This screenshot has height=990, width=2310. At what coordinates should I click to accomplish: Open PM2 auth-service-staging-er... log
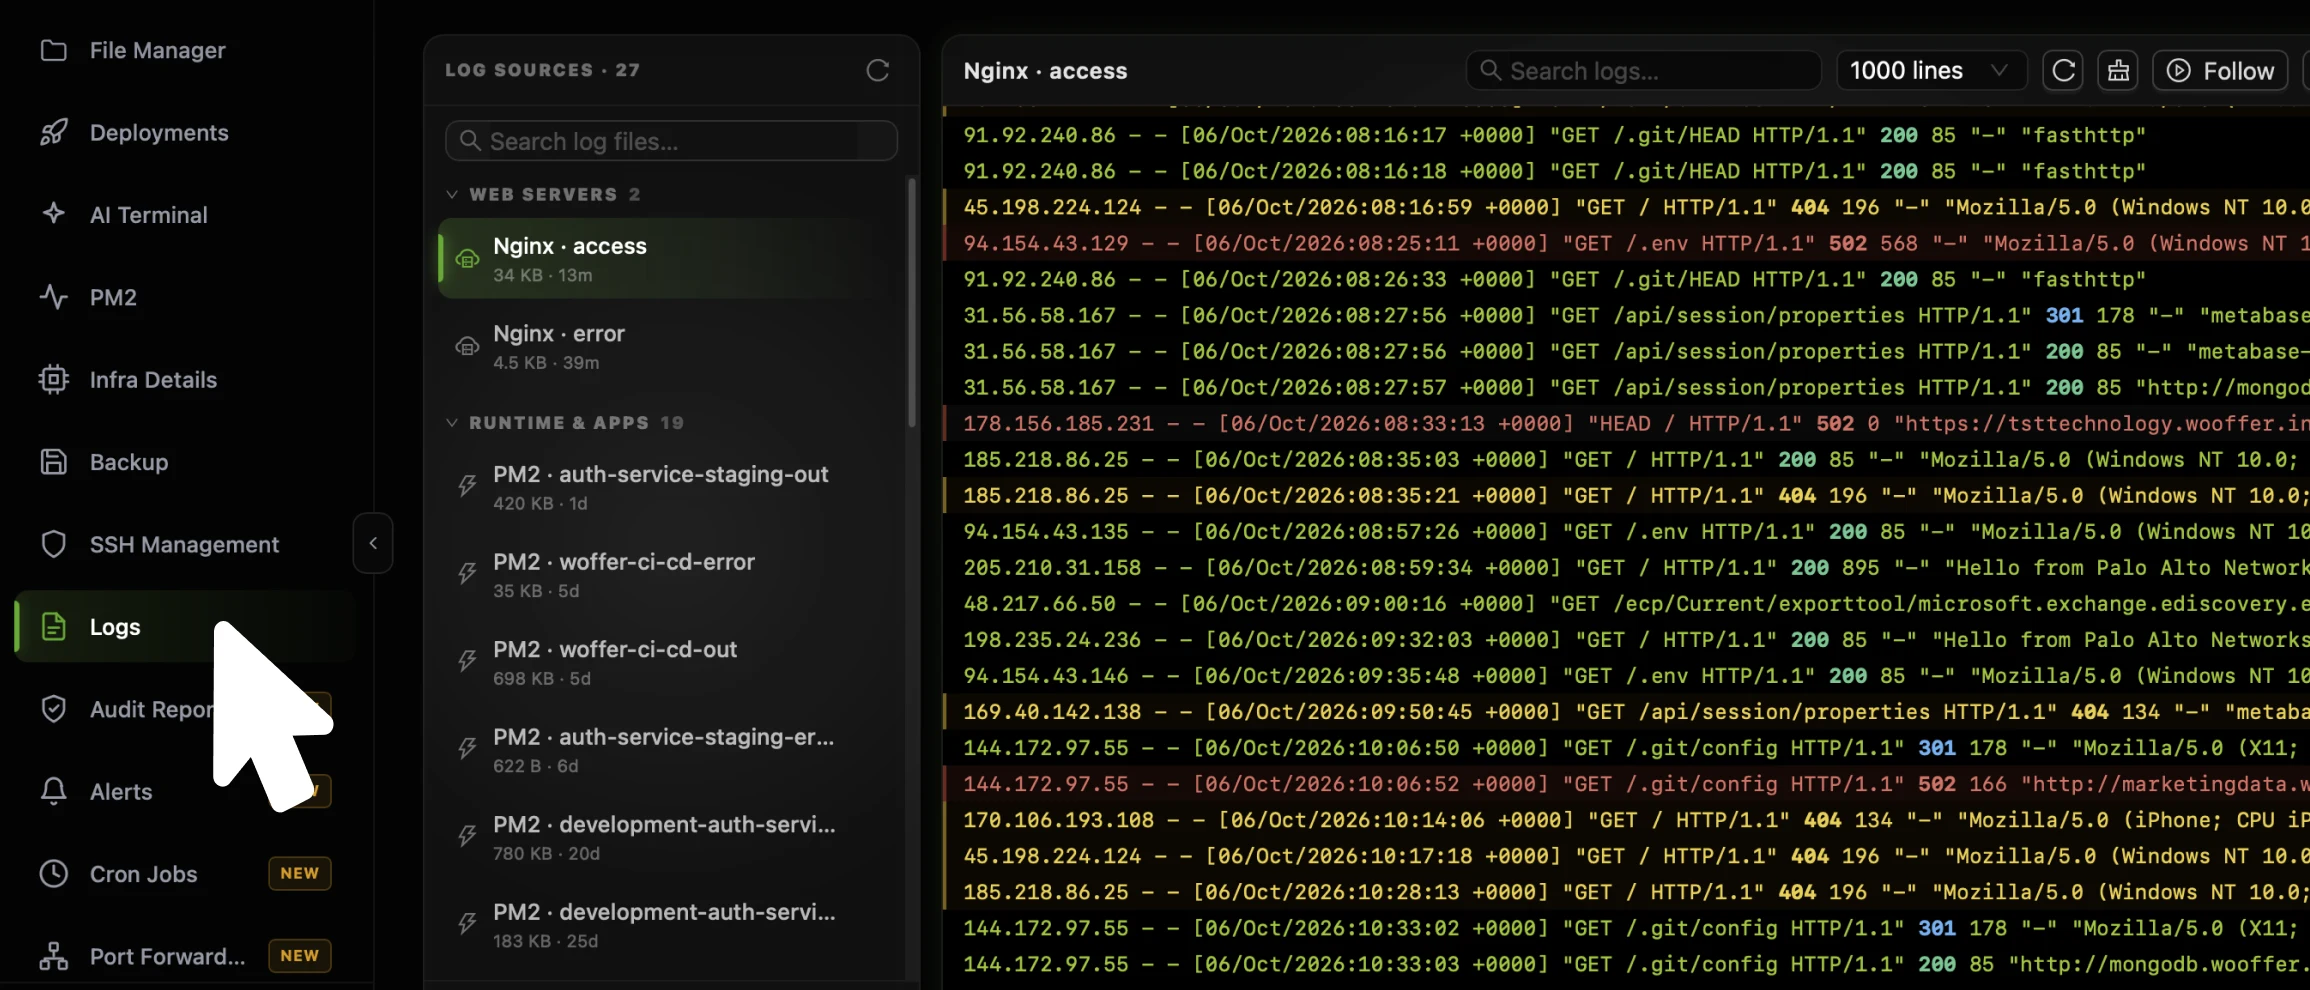click(x=671, y=750)
